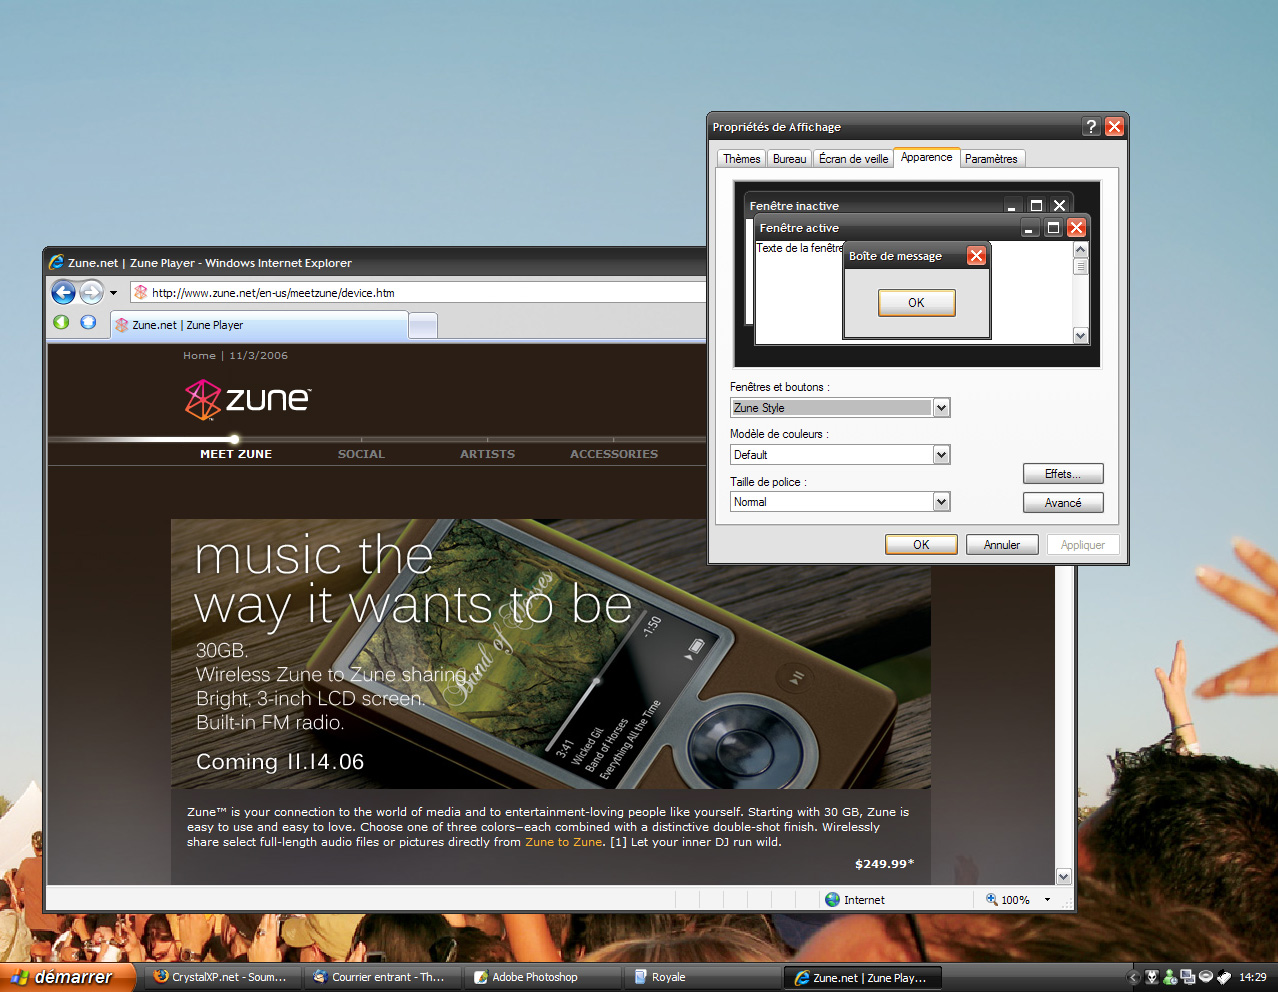Screen dimensions: 1278x992
Task: Click the blue Add to Favorites icon
Action: point(88,322)
